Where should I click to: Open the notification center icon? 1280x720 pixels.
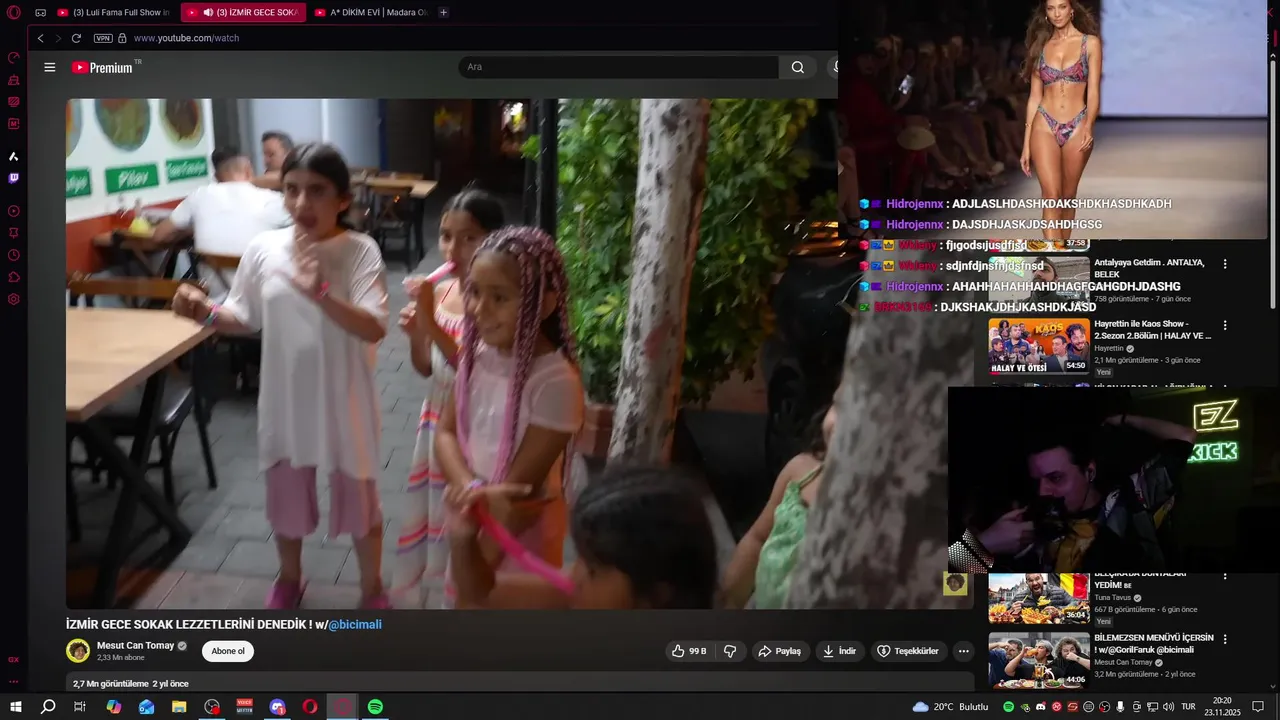point(1259,707)
